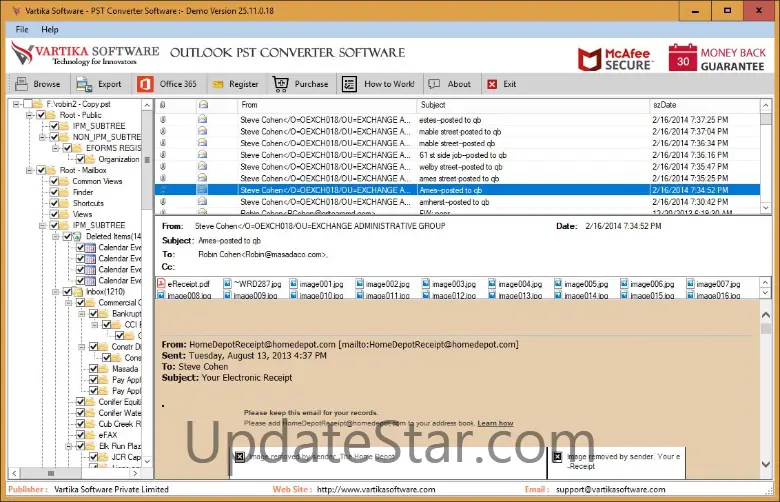Open the File menu
The width and height of the screenshot is (780, 502).
[22, 29]
